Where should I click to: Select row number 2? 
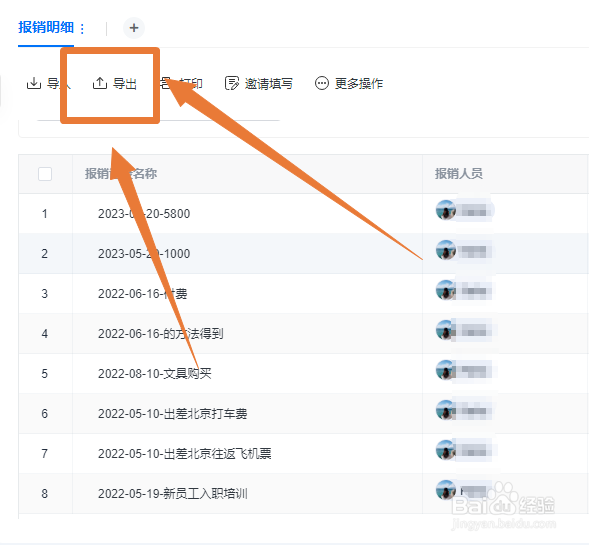[45, 254]
